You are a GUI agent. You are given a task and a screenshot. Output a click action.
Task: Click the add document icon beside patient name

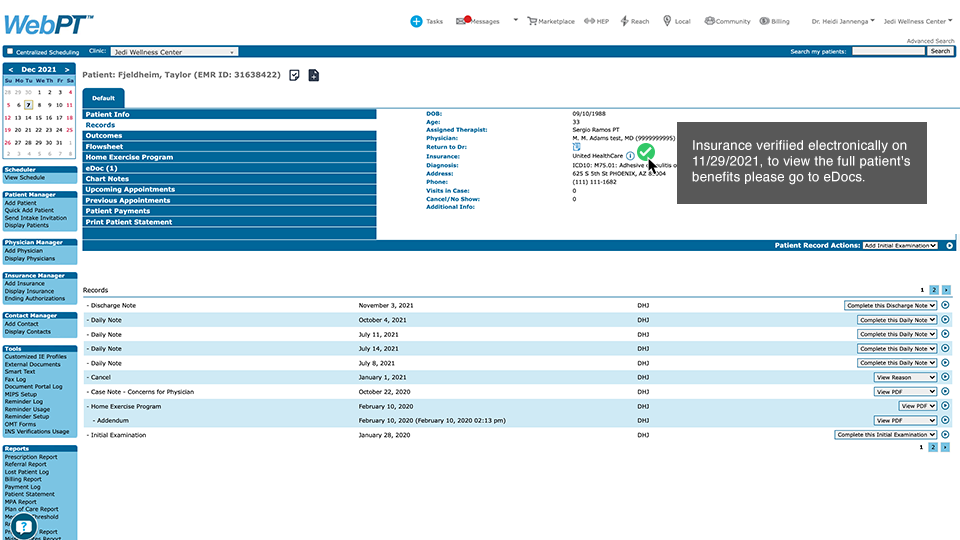(313, 75)
